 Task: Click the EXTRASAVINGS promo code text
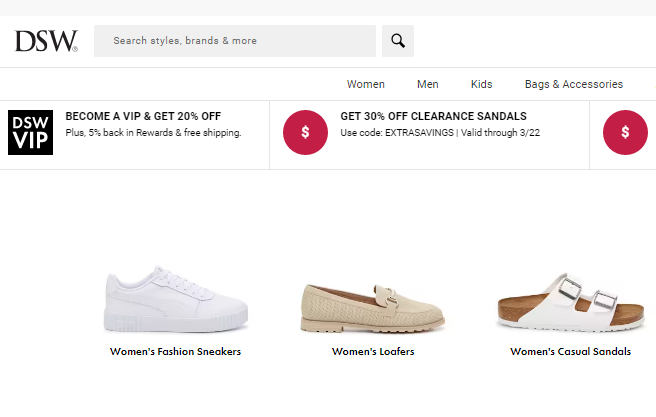coord(419,133)
